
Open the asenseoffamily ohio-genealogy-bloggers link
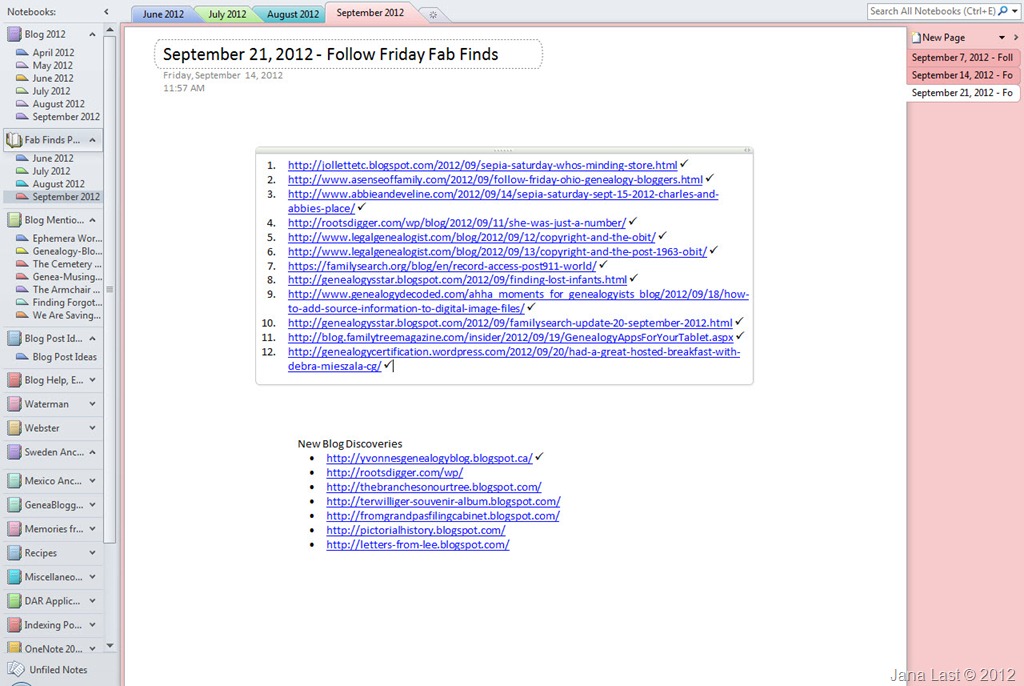tap(495, 180)
